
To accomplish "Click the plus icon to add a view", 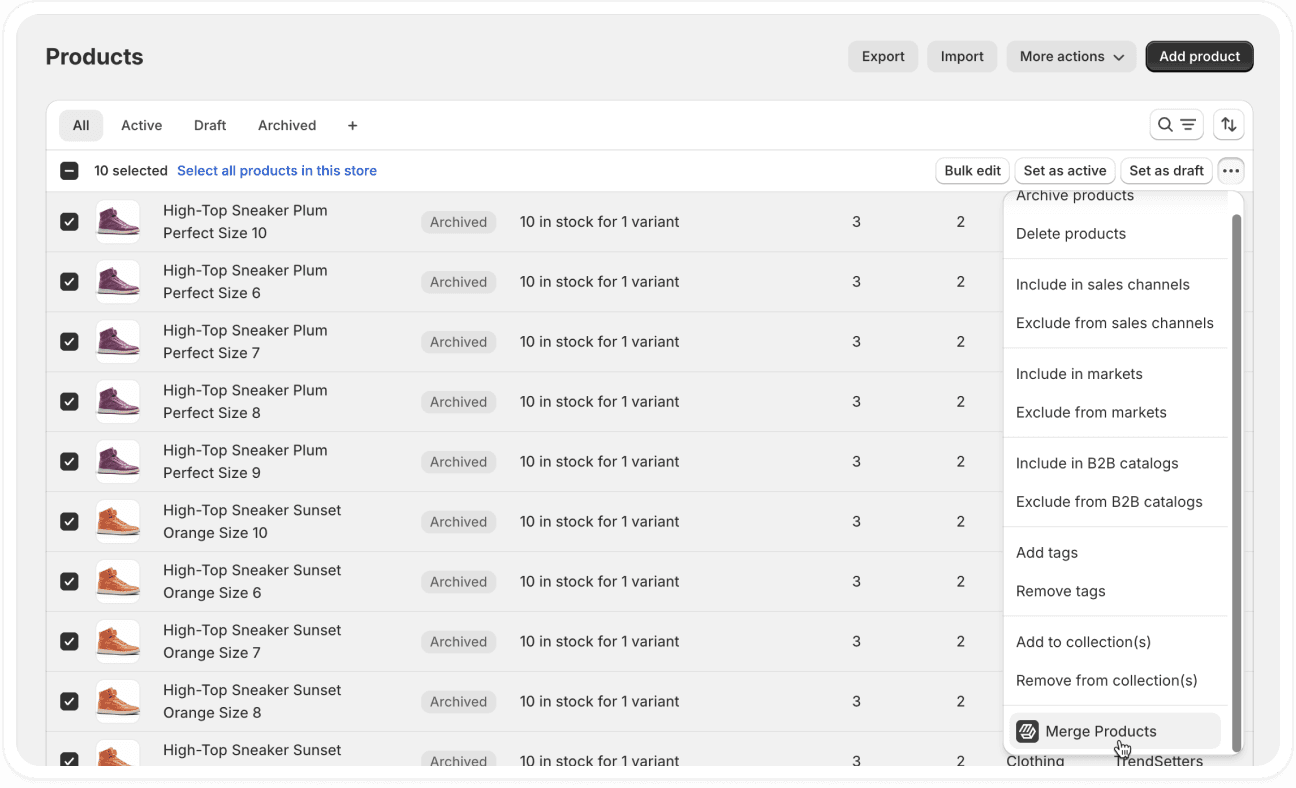I will click(x=352, y=125).
